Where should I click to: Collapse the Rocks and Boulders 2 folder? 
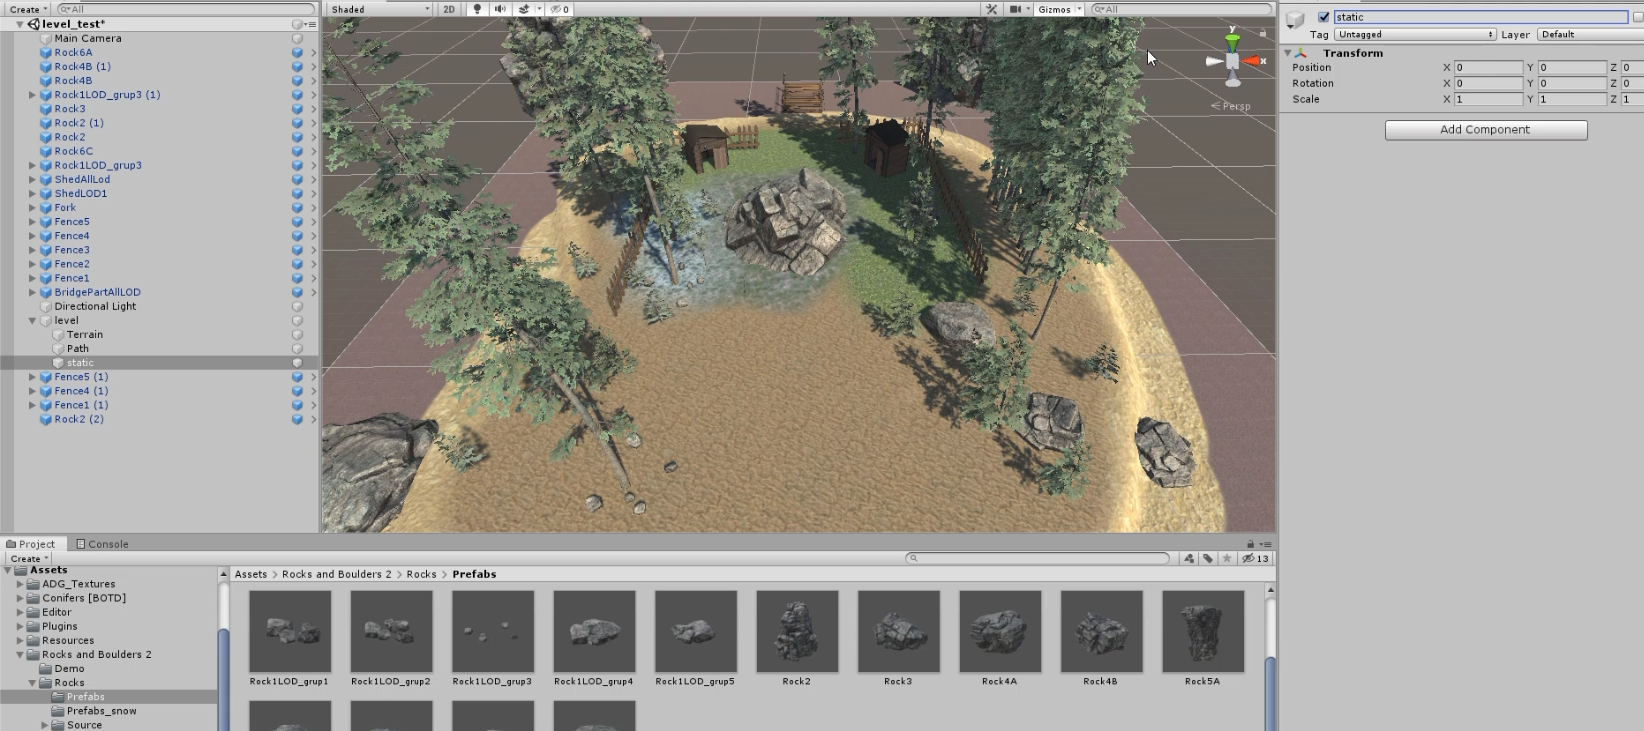pyautogui.click(x=20, y=655)
